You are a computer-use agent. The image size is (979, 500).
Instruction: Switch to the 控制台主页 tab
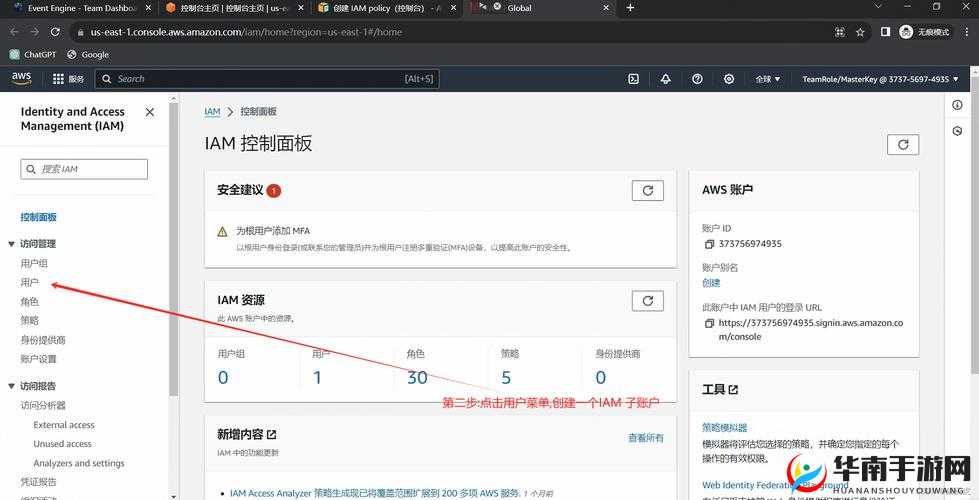(x=233, y=8)
